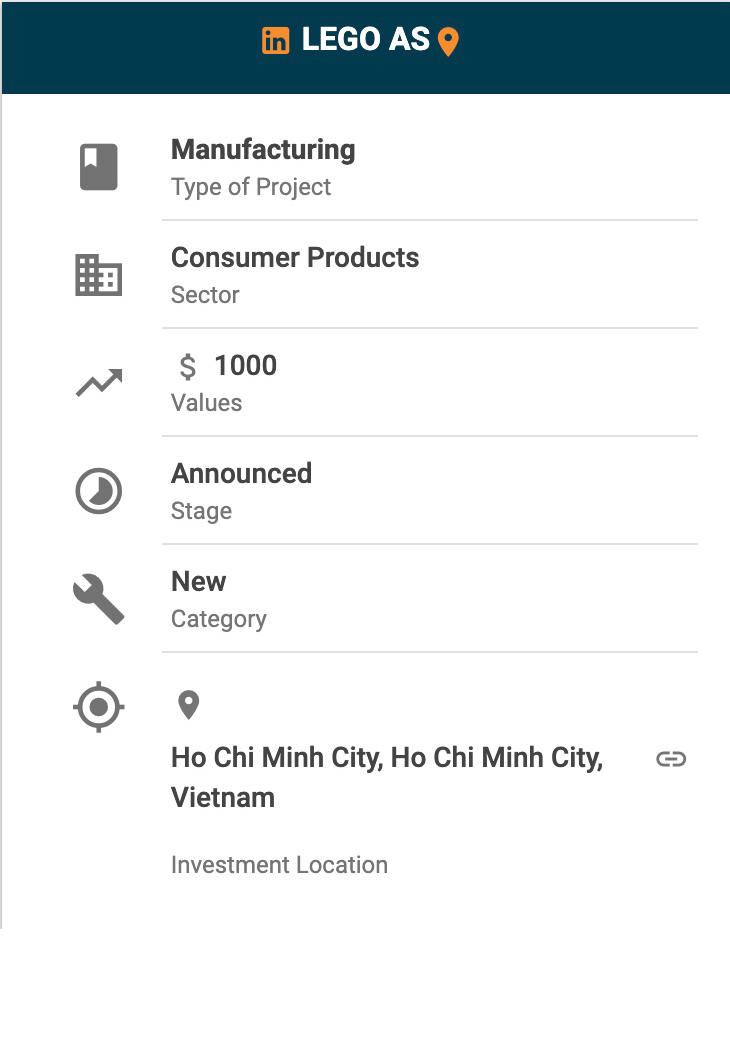730x1050 pixels.
Task: Click the bookmark icon for Type of Project
Action: coord(99,167)
